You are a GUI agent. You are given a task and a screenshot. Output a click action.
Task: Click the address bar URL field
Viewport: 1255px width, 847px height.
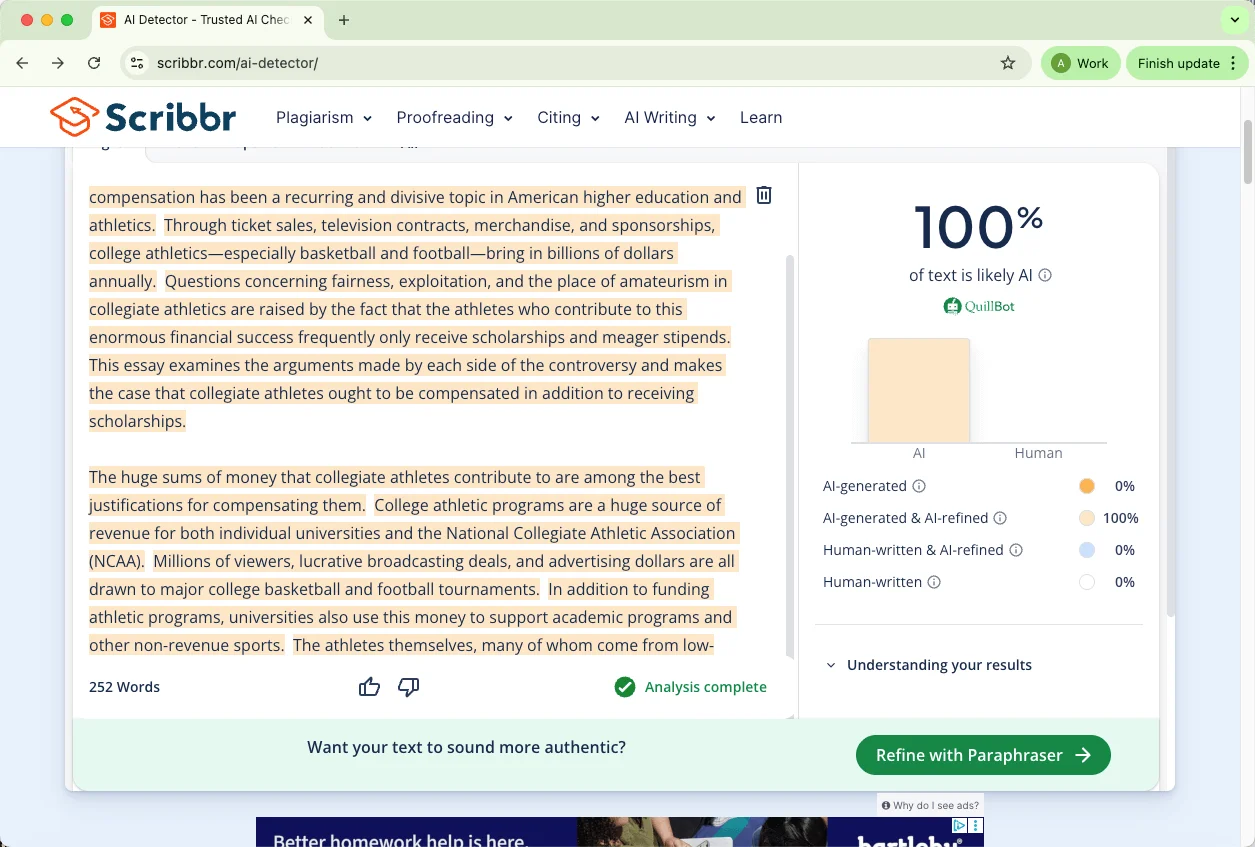point(570,63)
